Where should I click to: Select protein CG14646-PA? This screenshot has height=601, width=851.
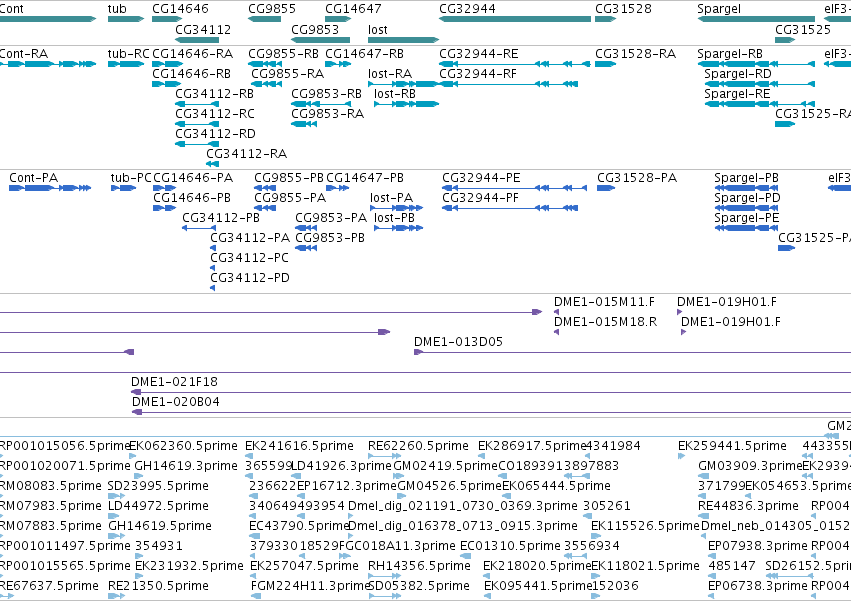pyautogui.click(x=164, y=188)
